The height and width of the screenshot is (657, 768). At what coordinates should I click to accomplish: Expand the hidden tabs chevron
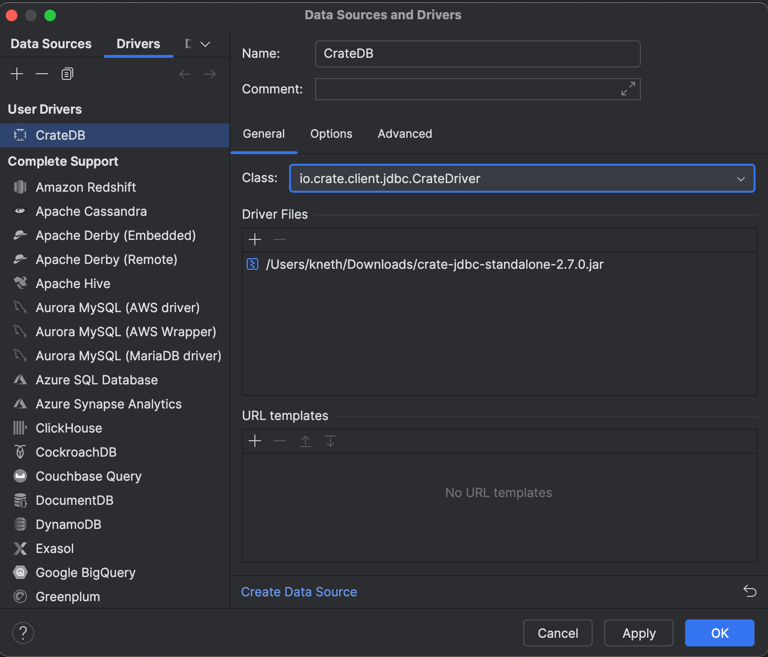pos(205,44)
